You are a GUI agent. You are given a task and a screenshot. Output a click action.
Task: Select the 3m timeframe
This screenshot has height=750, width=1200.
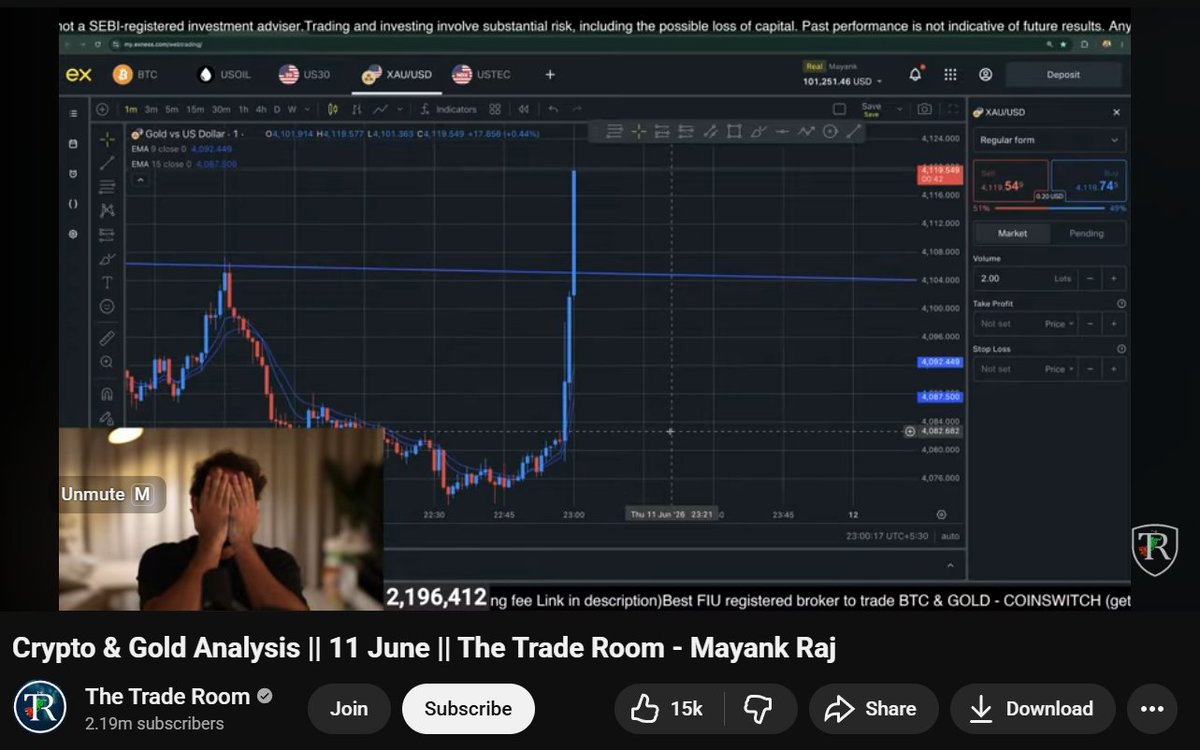tap(151, 109)
